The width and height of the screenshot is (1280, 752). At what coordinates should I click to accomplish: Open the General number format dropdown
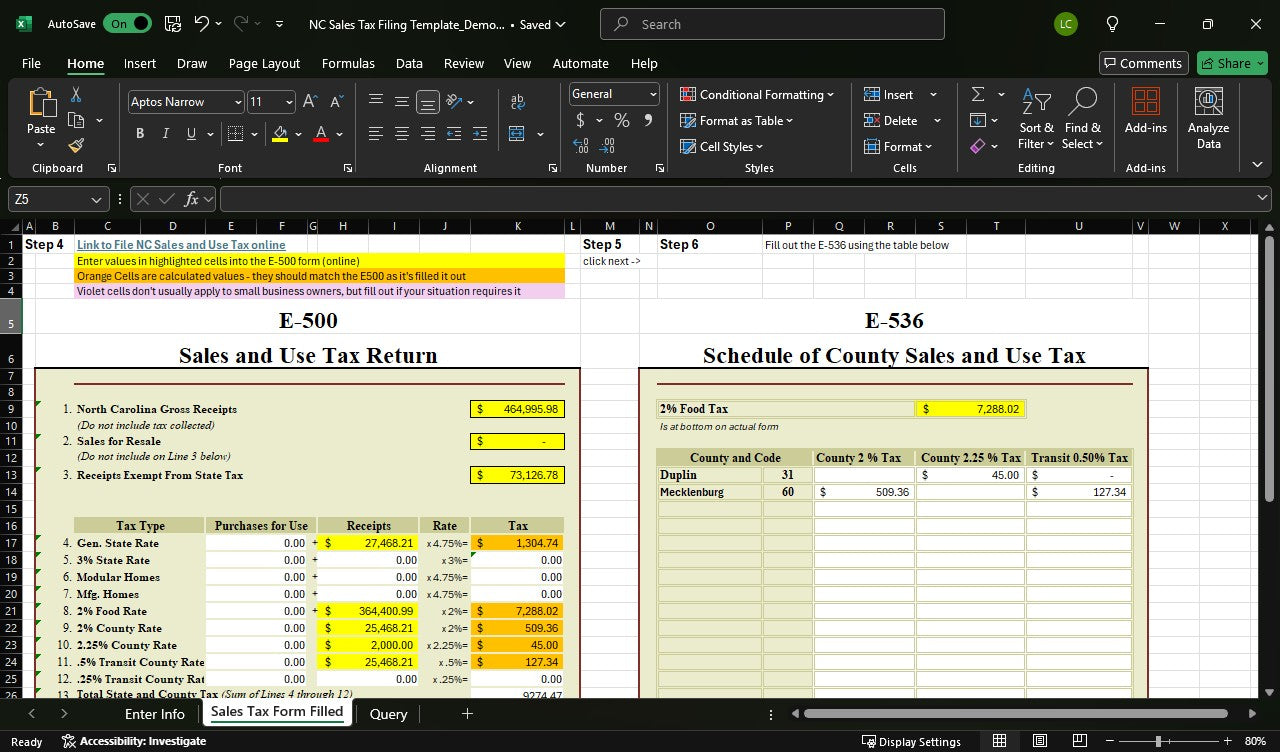coord(653,94)
